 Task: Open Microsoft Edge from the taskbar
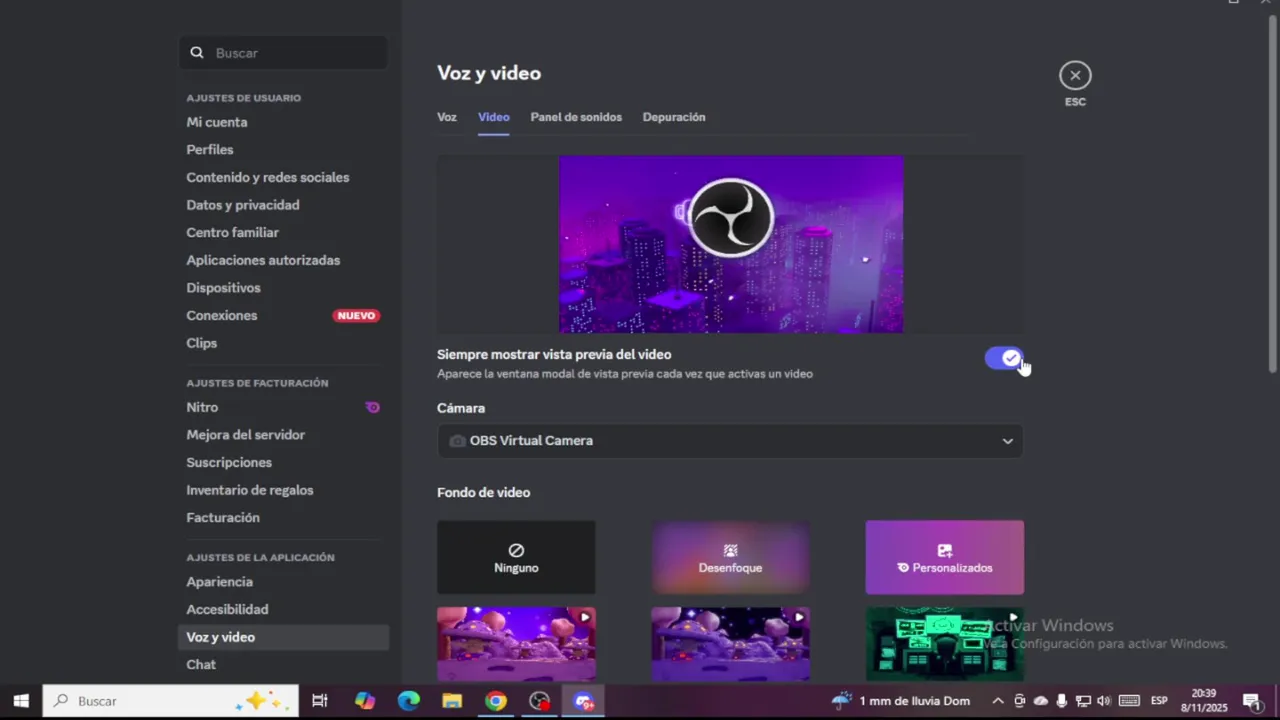coord(409,701)
